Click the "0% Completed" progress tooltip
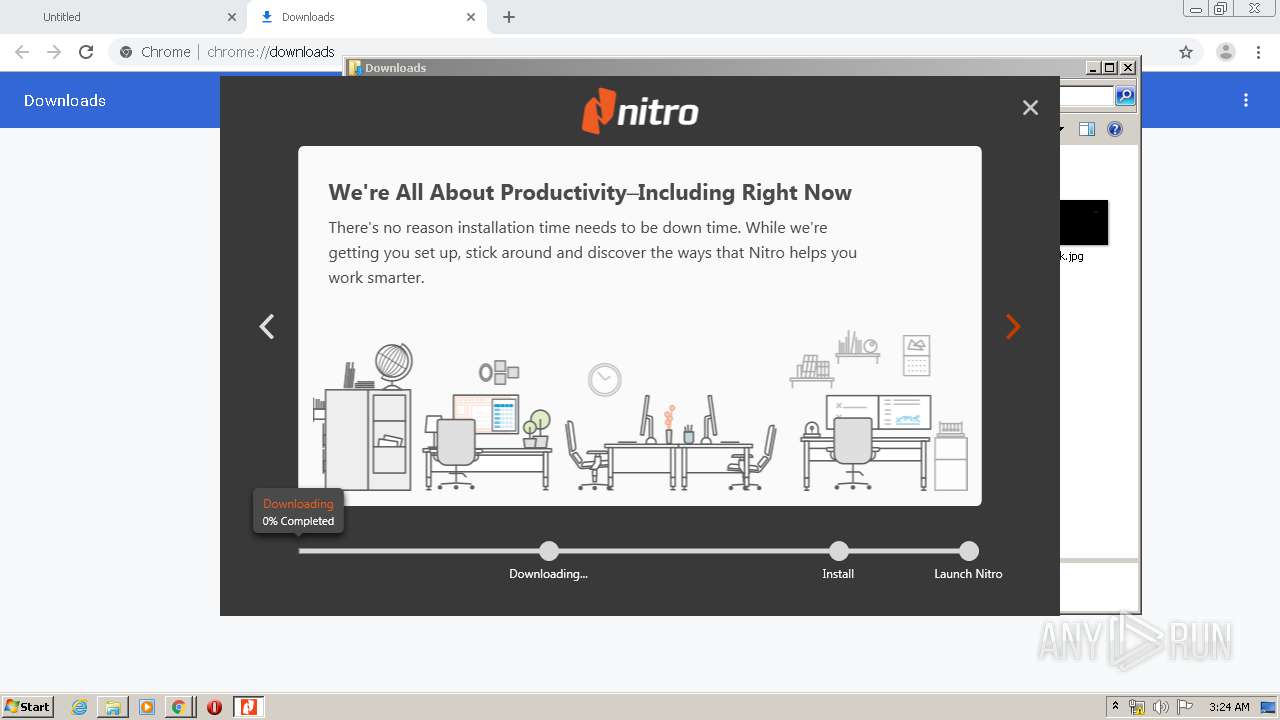This screenshot has width=1280, height=720. tap(298, 512)
